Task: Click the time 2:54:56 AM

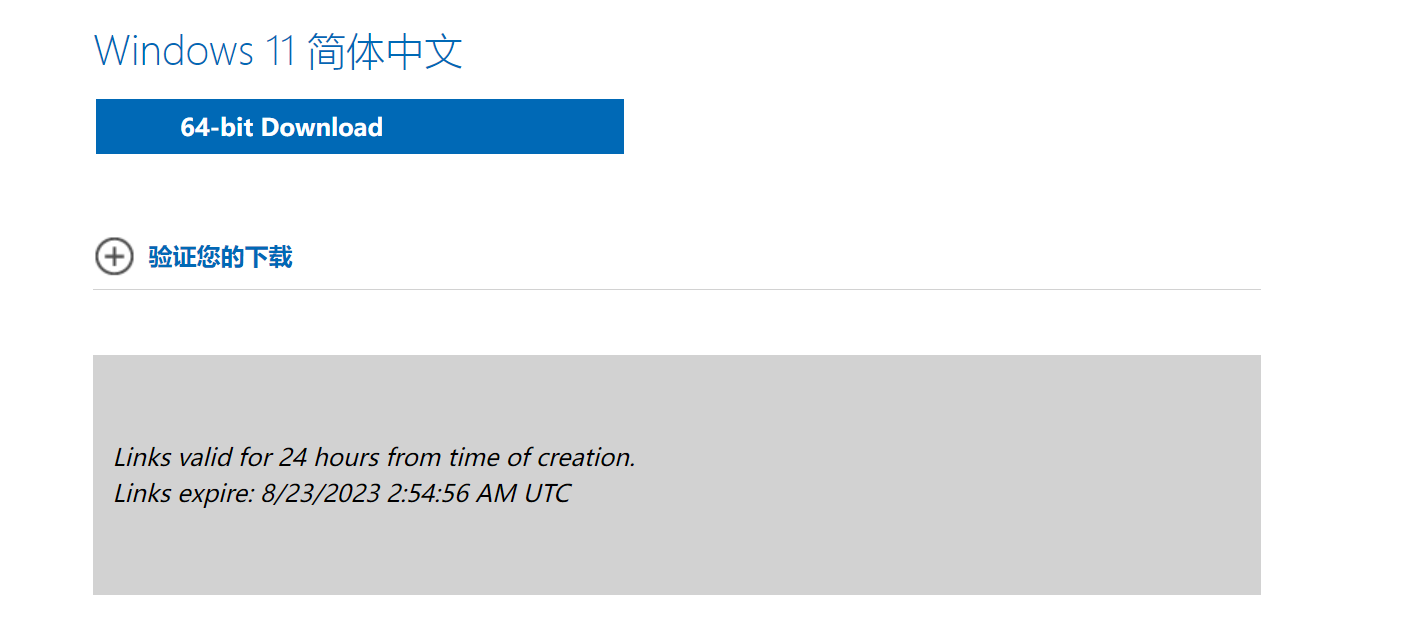Action: [451, 493]
